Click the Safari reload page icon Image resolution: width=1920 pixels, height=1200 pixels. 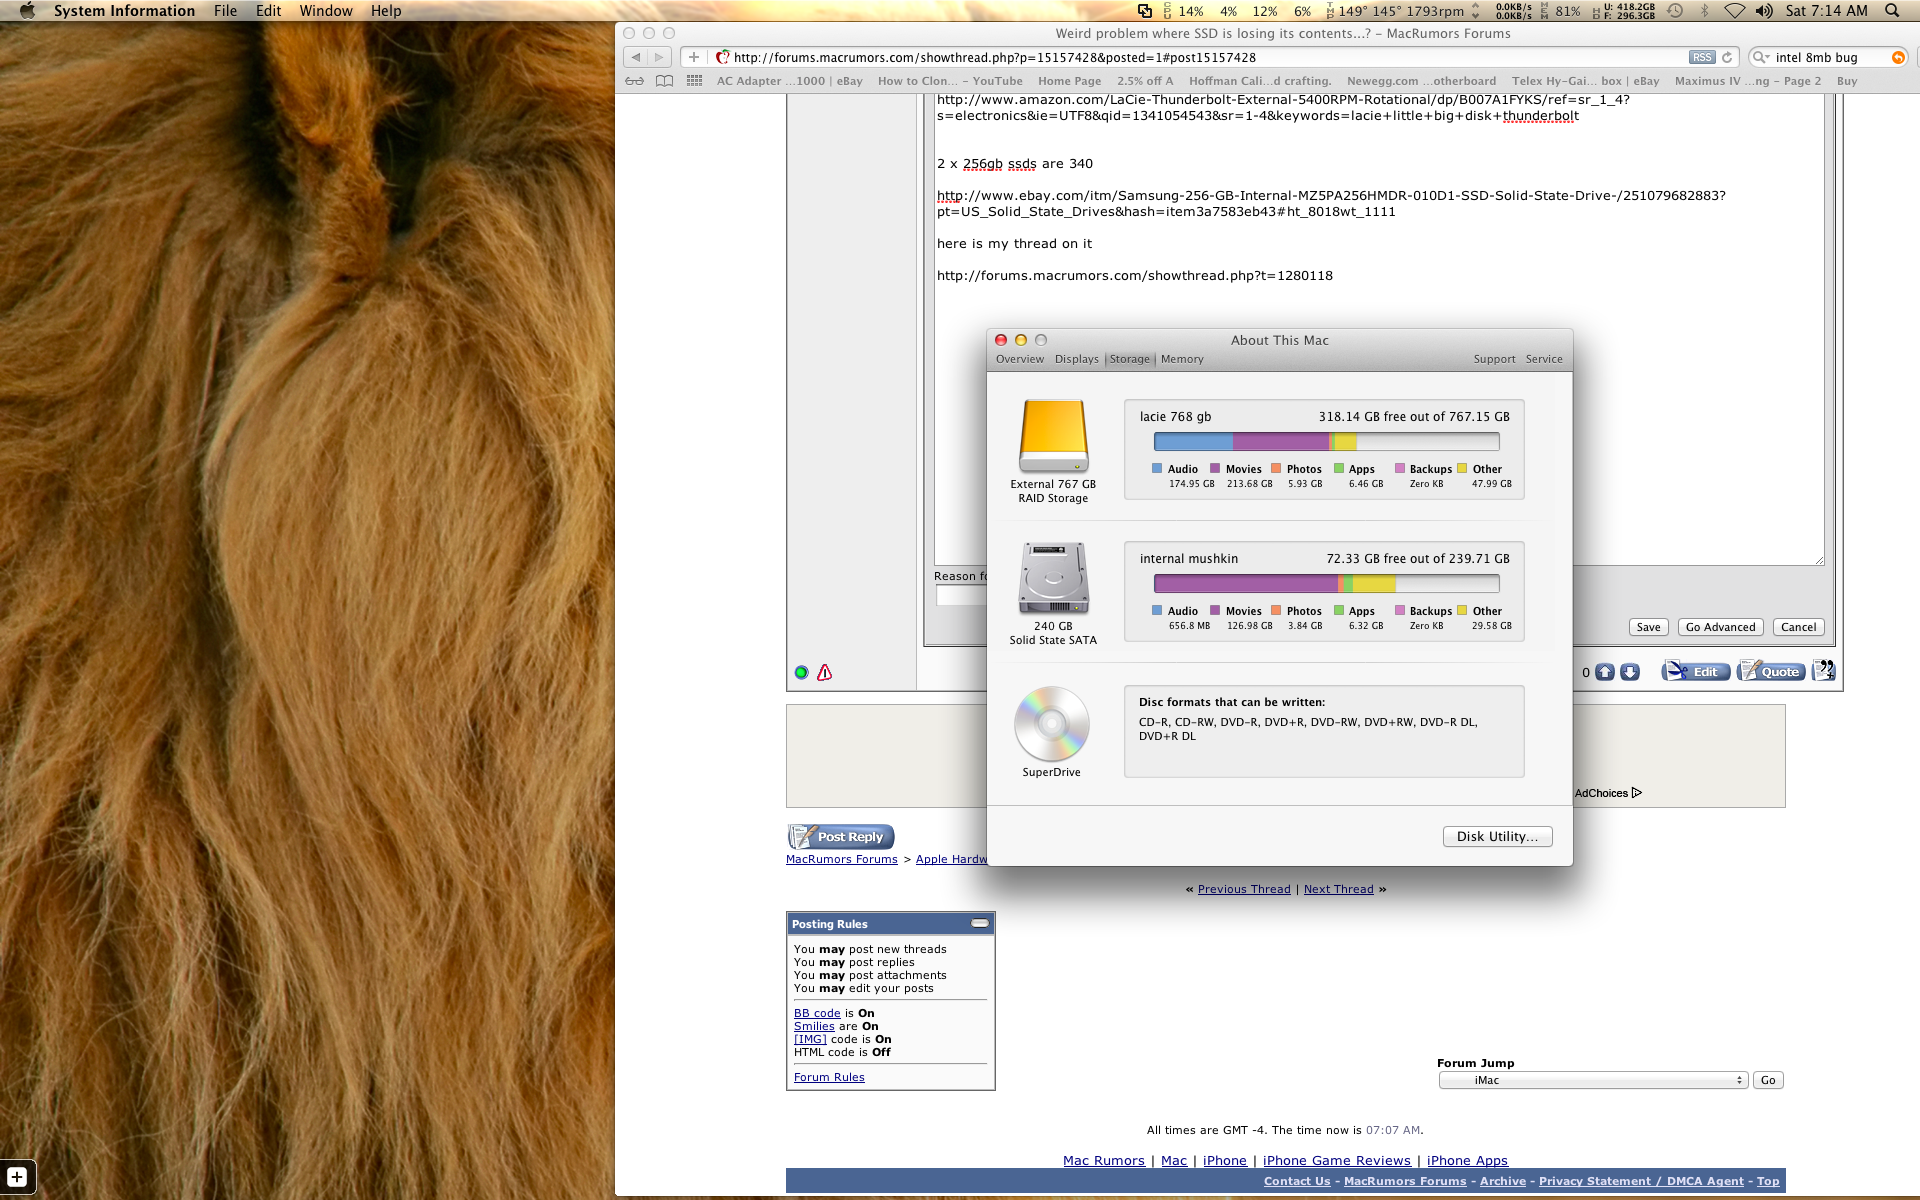click(x=1727, y=57)
